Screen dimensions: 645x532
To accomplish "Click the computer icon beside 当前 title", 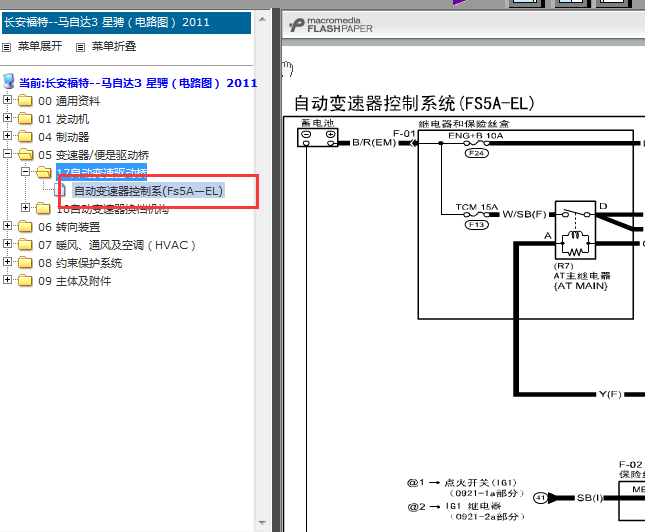I will click(9, 81).
